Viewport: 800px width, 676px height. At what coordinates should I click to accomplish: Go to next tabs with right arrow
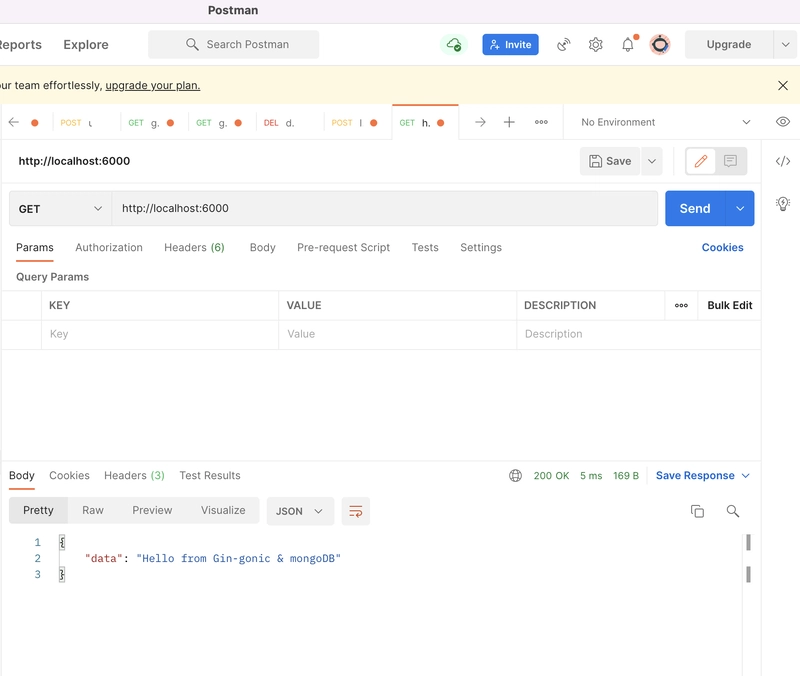click(480, 122)
